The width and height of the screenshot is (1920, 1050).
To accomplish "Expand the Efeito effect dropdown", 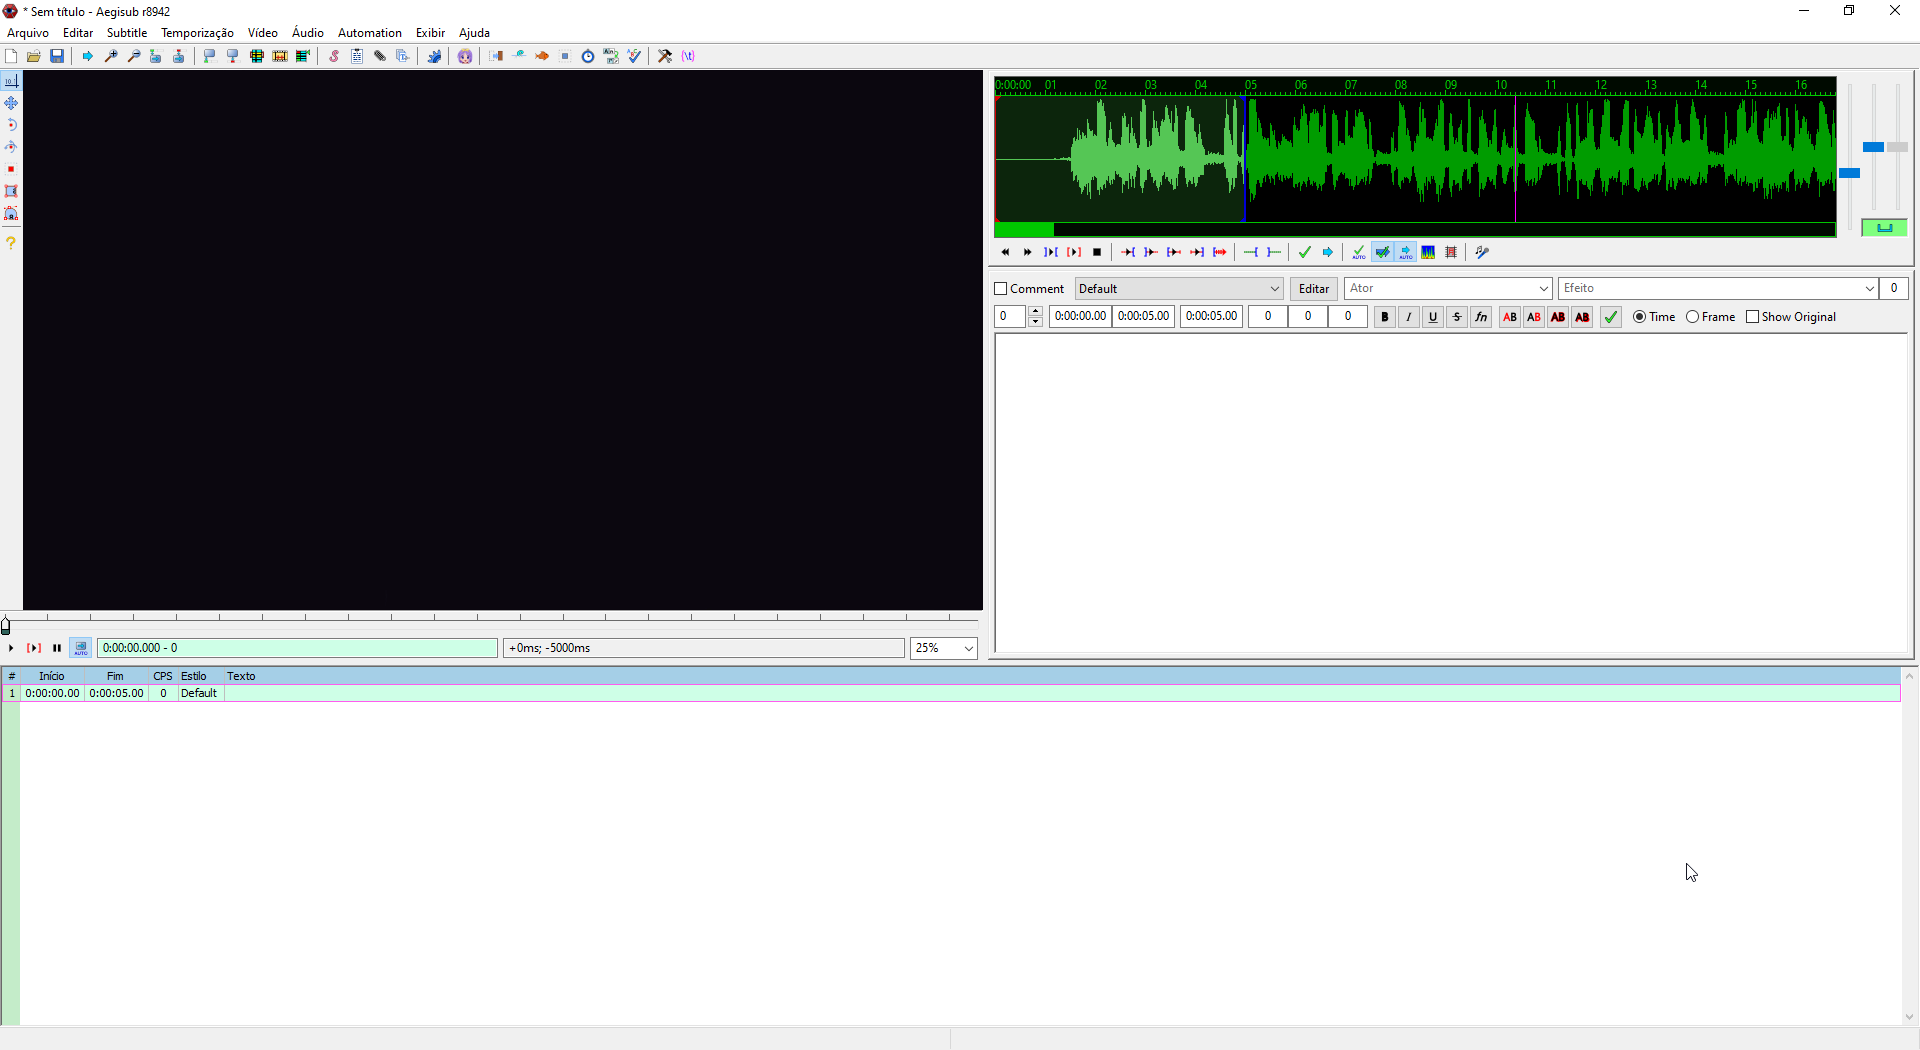I will coord(1869,289).
